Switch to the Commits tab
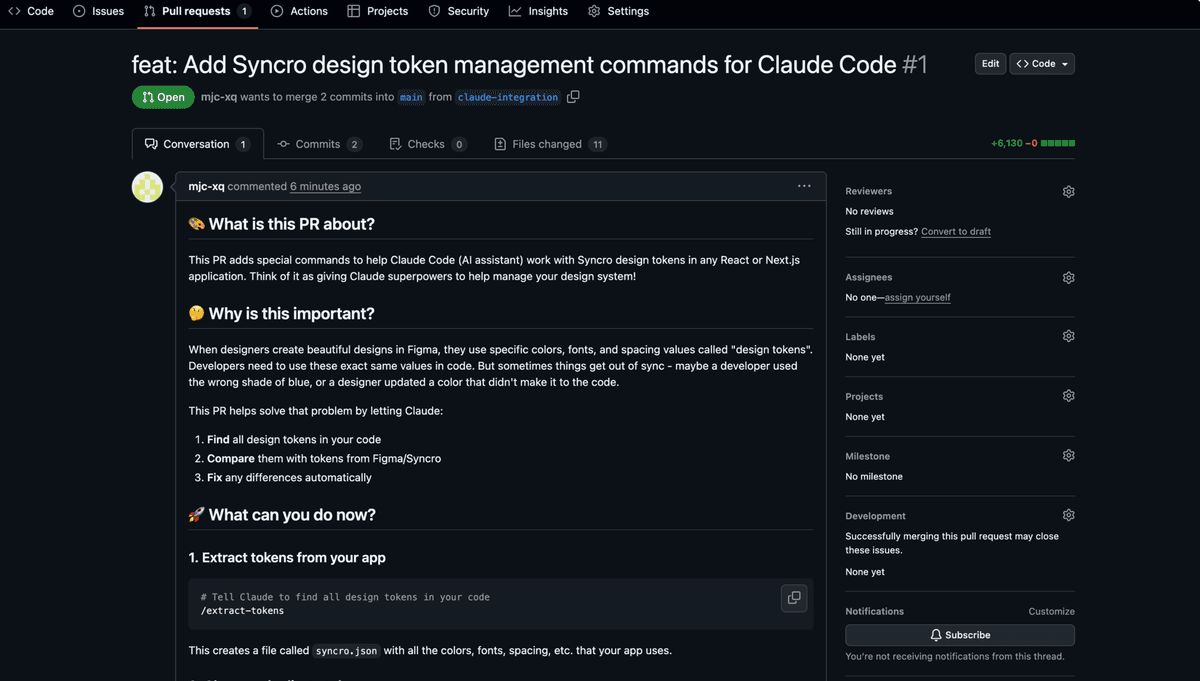 coord(319,144)
